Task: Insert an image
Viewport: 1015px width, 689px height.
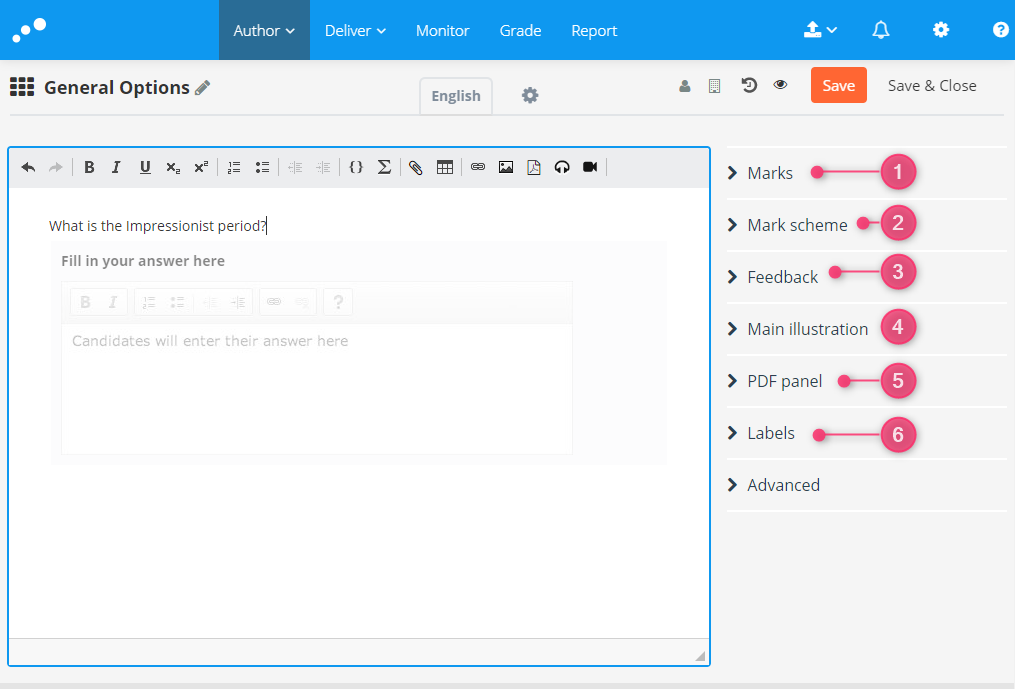Action: tap(506, 167)
